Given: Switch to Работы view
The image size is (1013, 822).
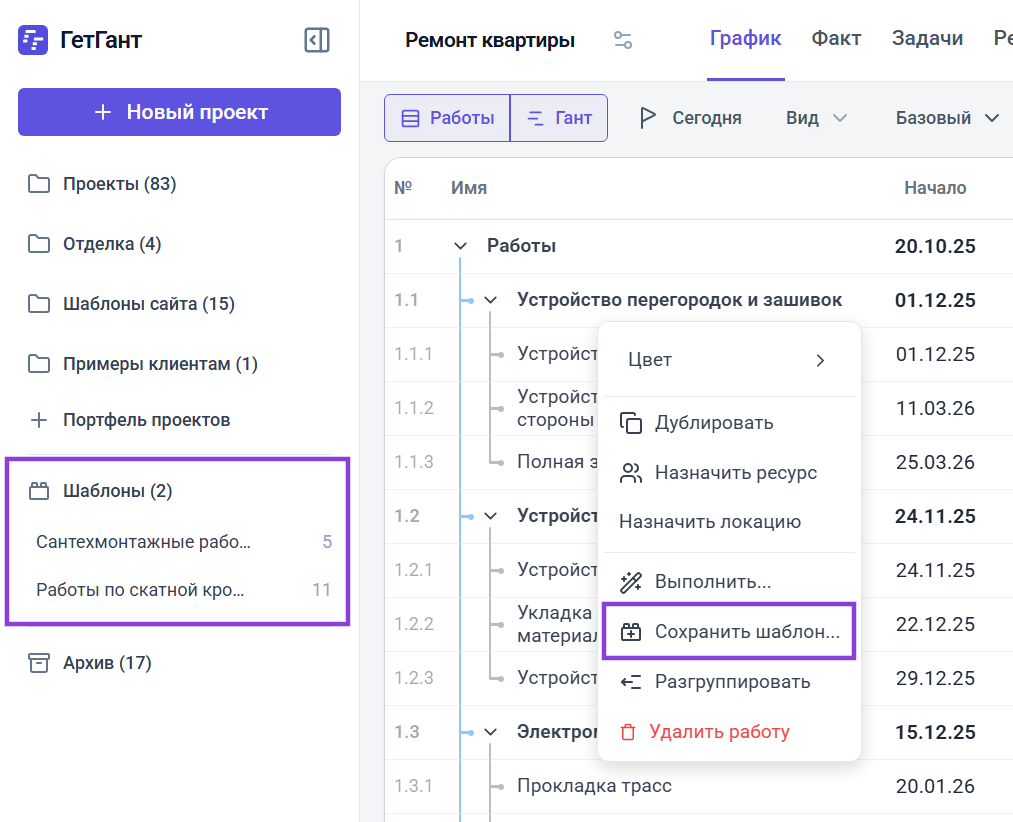Looking at the screenshot, I should (447, 118).
